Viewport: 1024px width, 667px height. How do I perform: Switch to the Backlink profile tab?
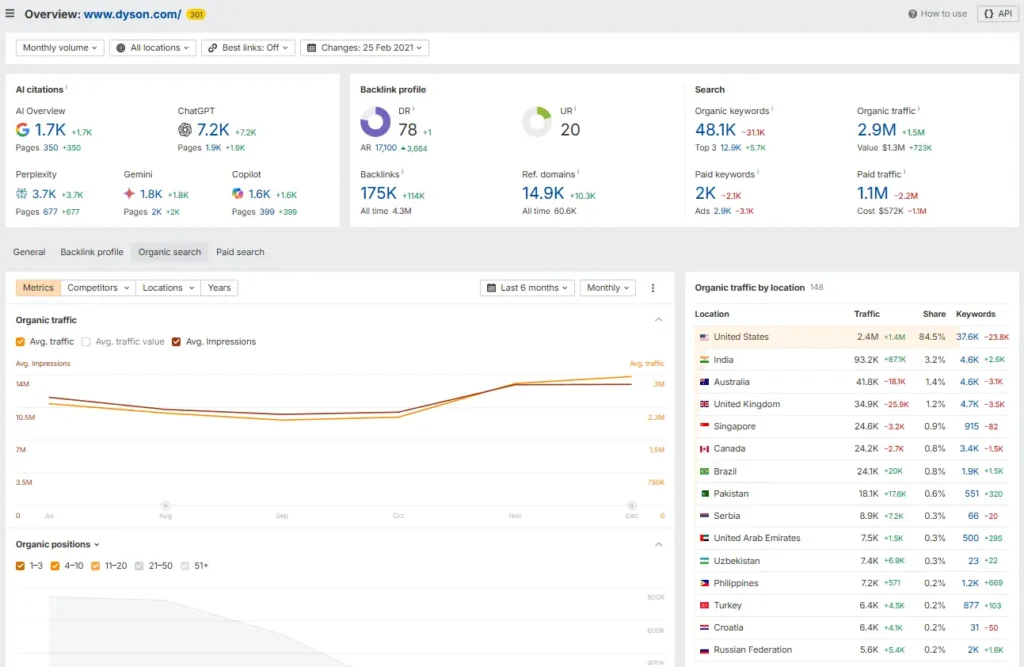tap(91, 252)
